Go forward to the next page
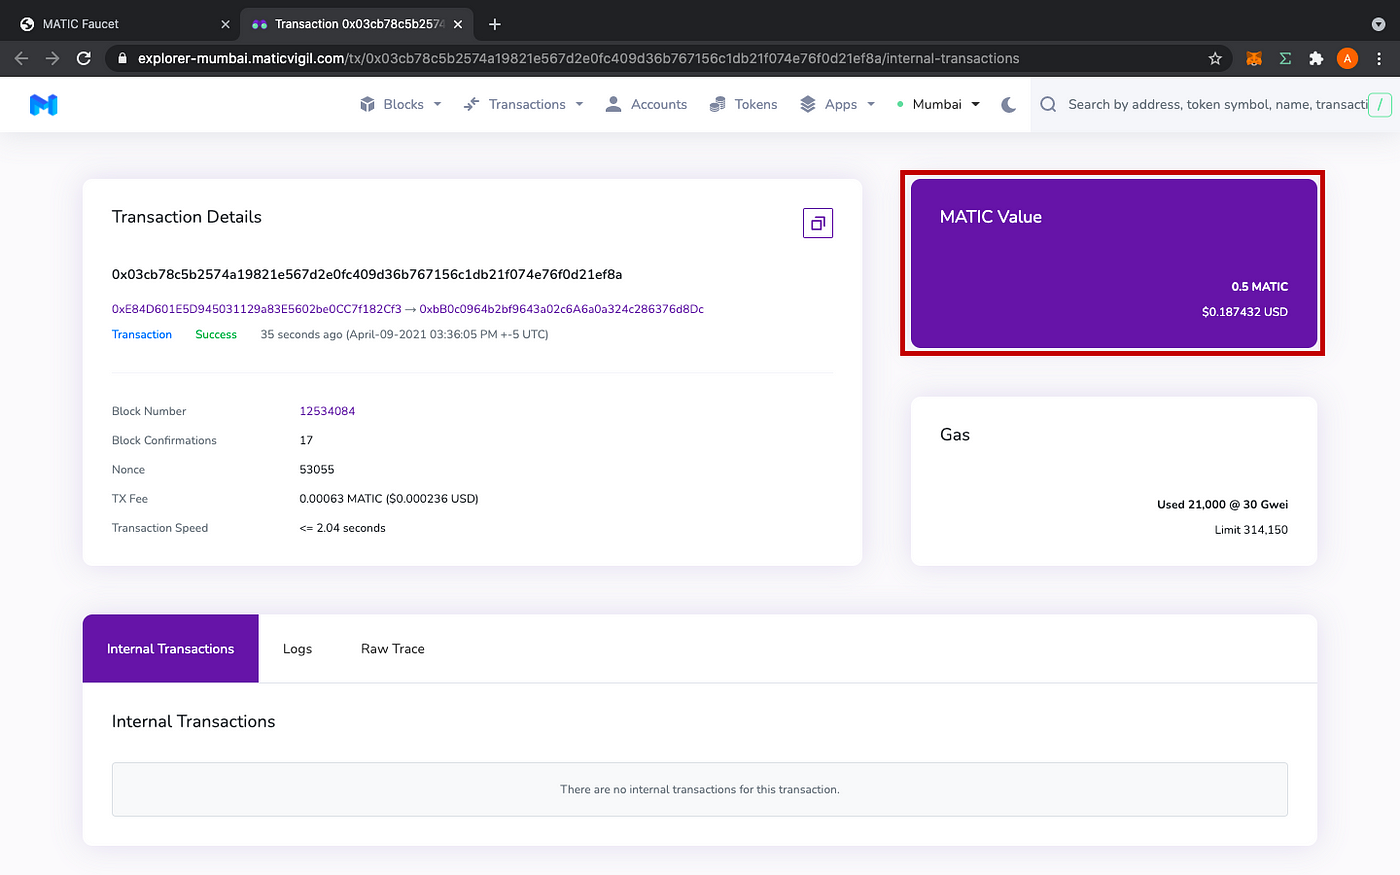The image size is (1400, 875). [x=53, y=58]
